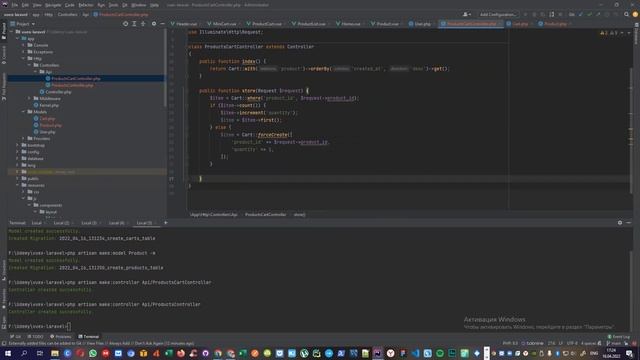
Task: Click the collapse all icon in Project toolbar
Action: coord(143,24)
